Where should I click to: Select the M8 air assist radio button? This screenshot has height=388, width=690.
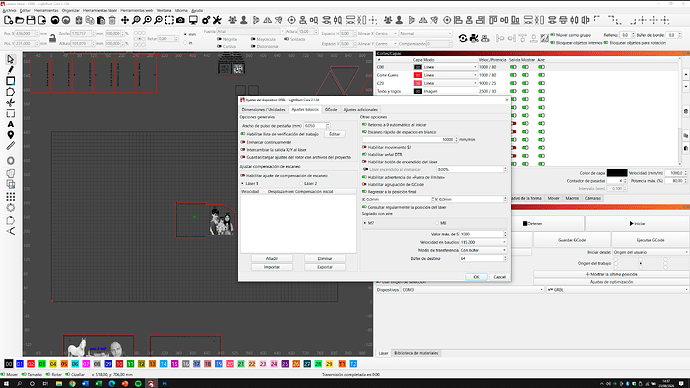tap(437, 223)
